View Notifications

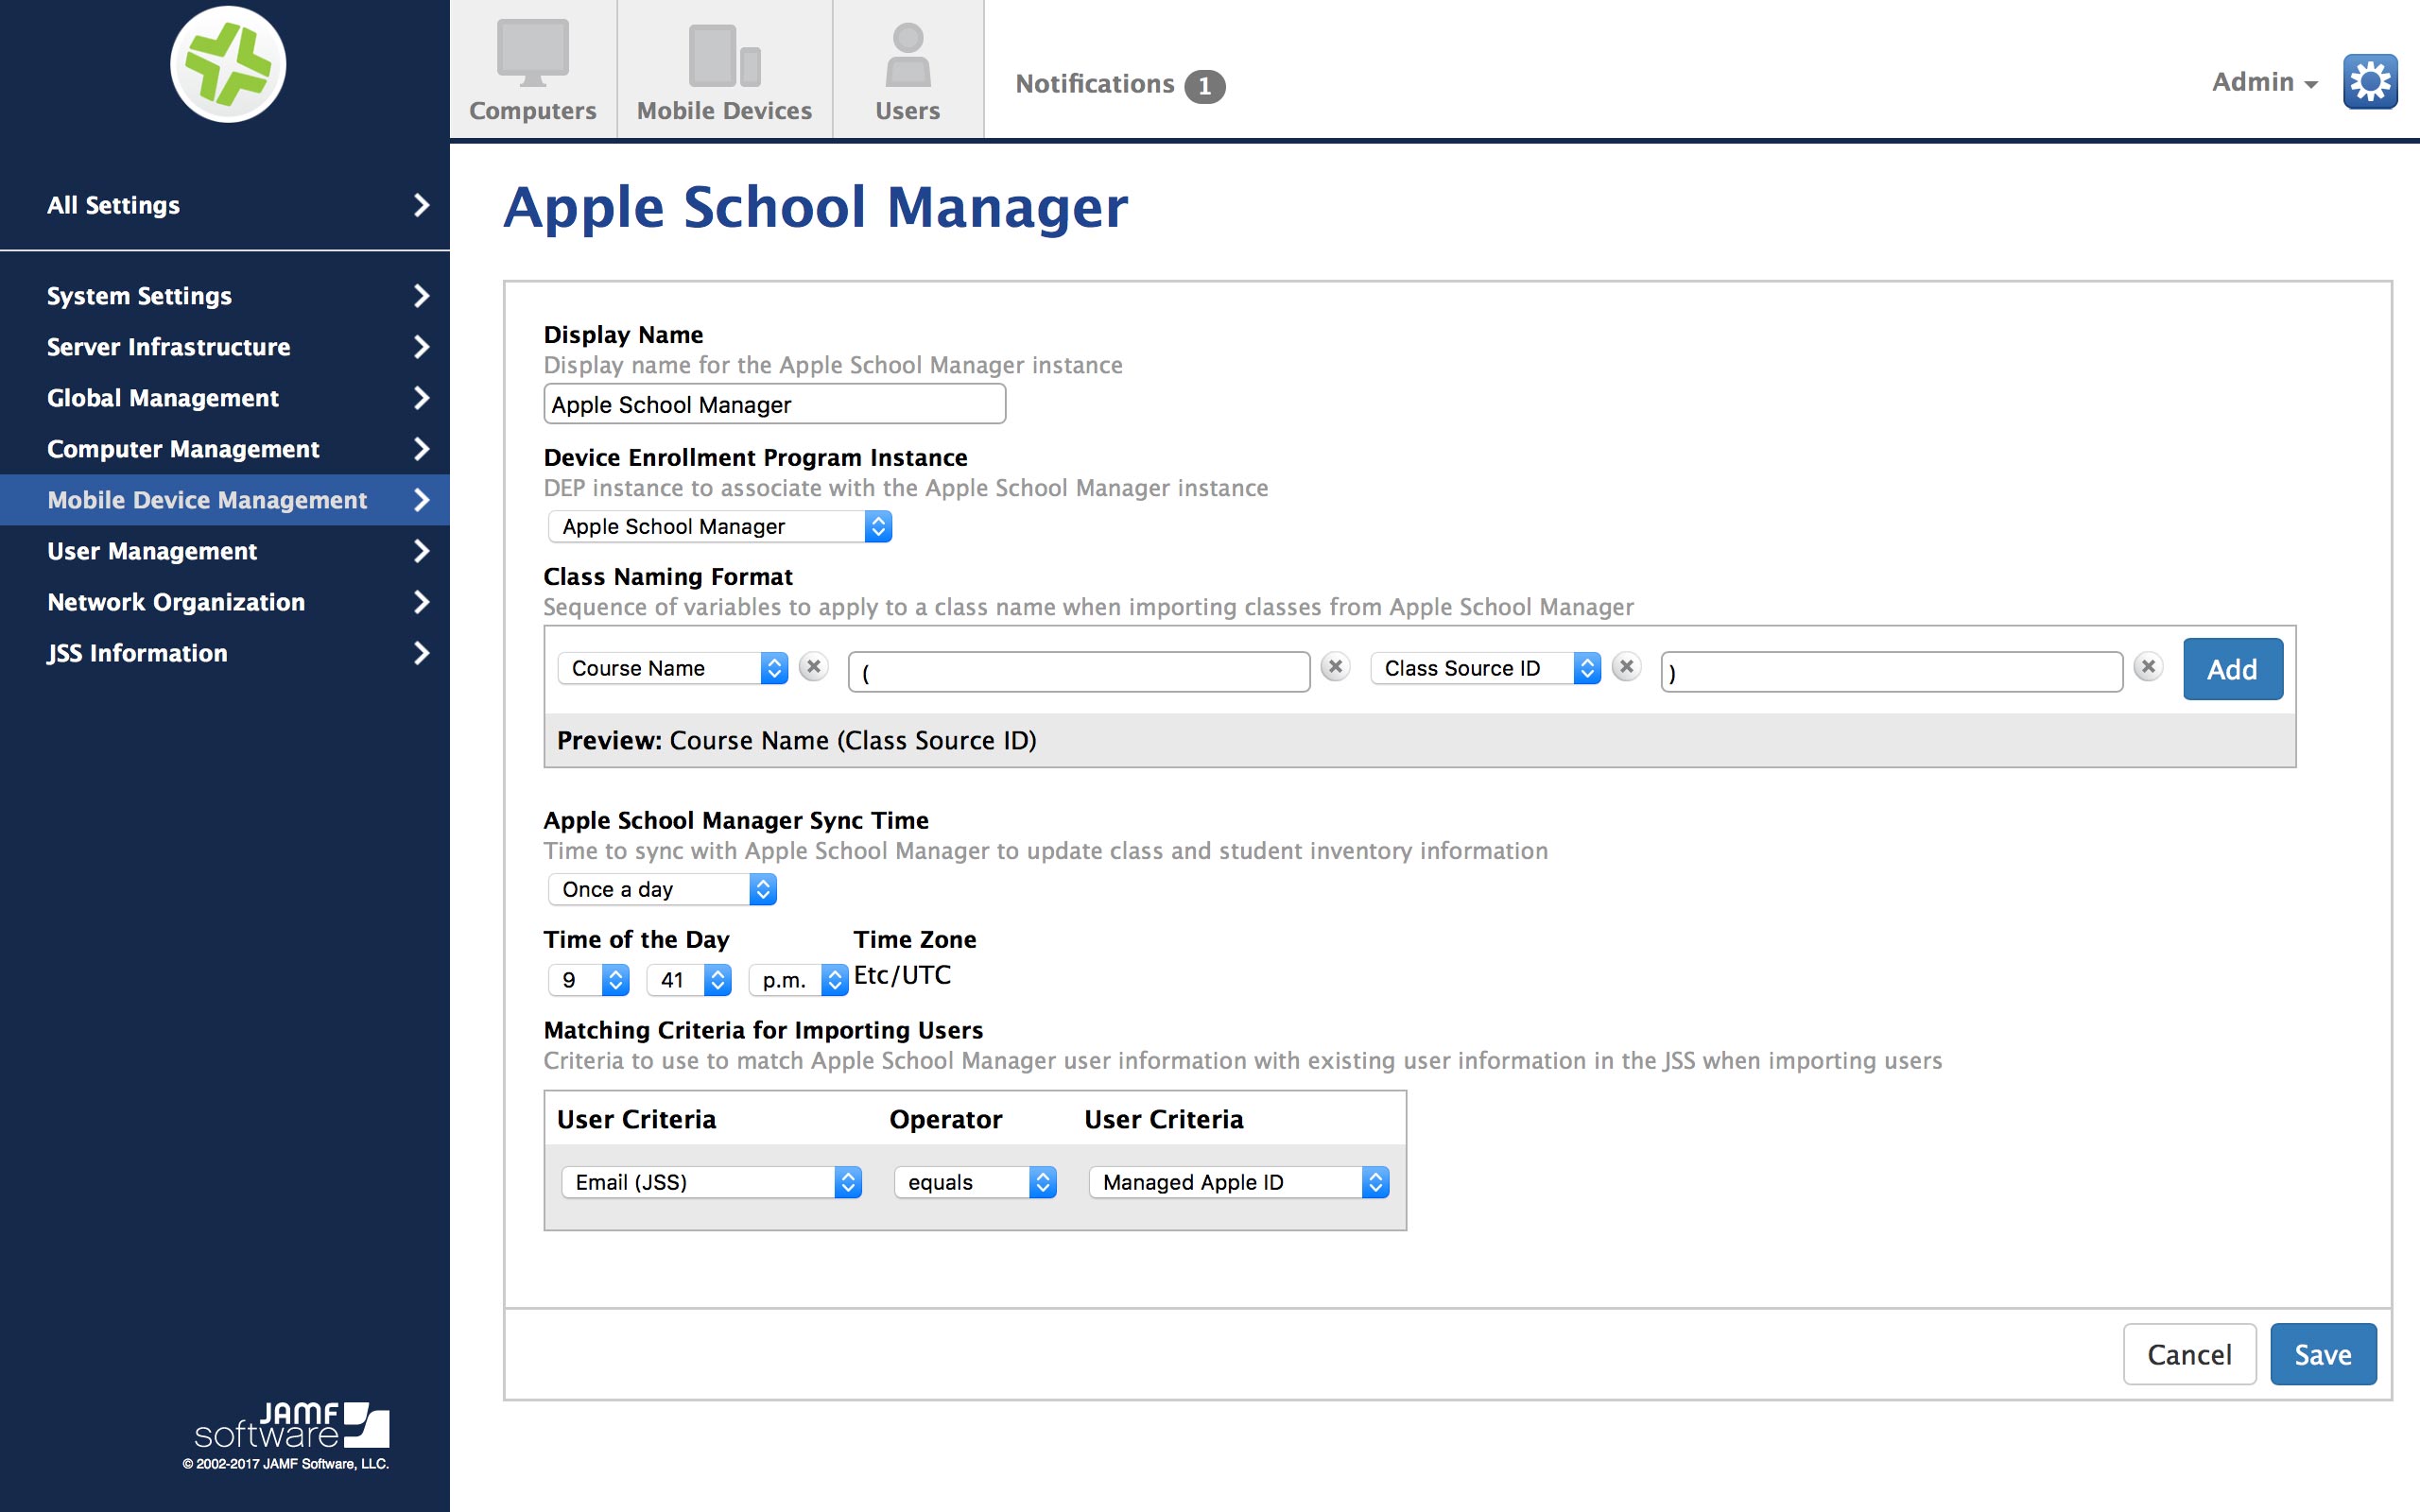[1094, 84]
